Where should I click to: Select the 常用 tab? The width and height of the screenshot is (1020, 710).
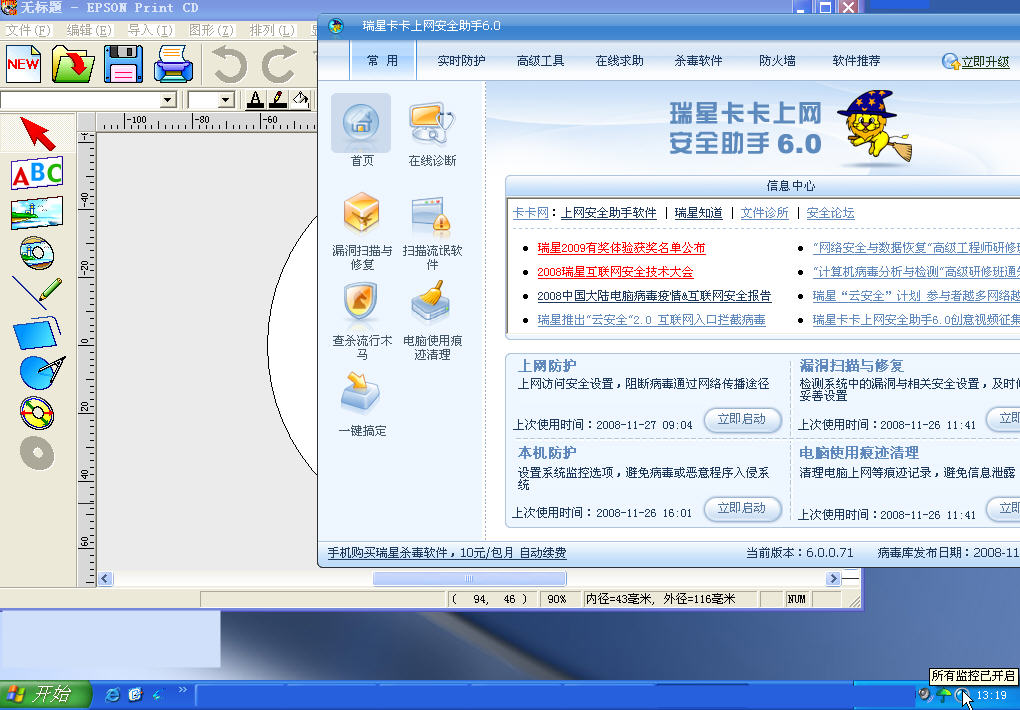382,61
